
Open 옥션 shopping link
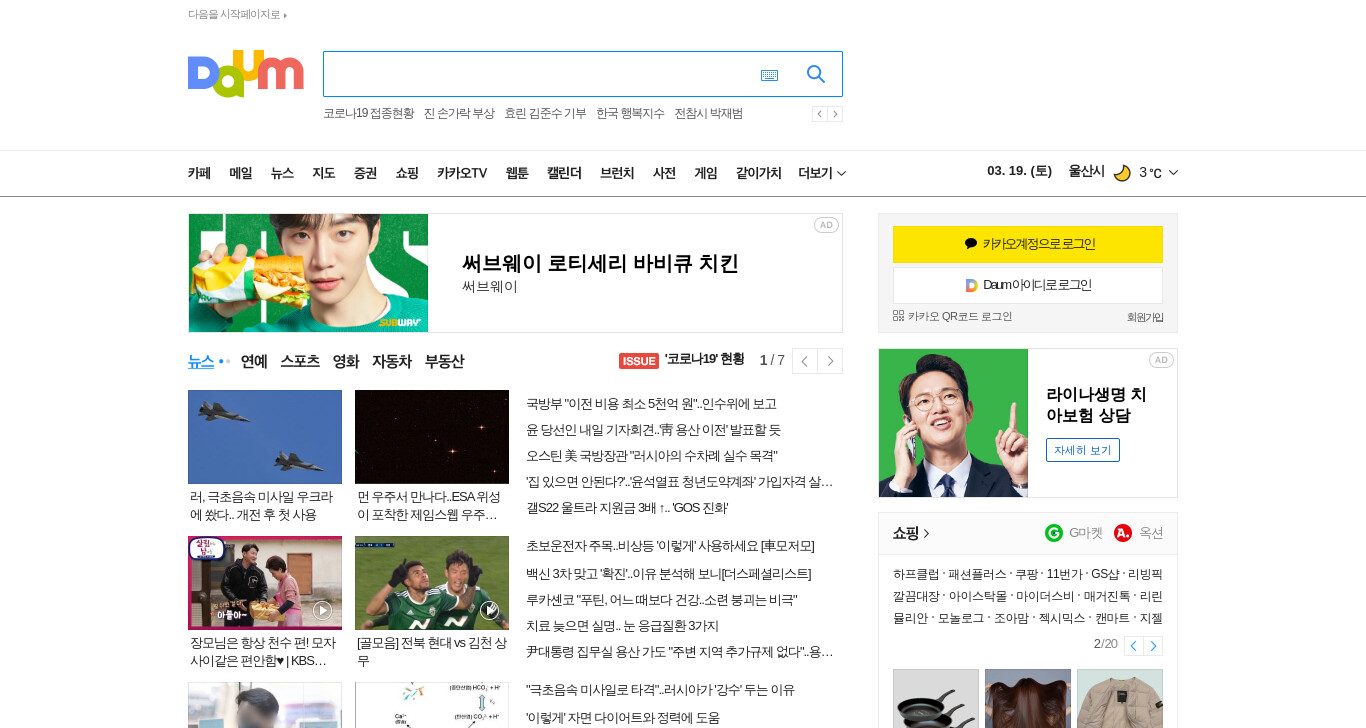[1139, 533]
